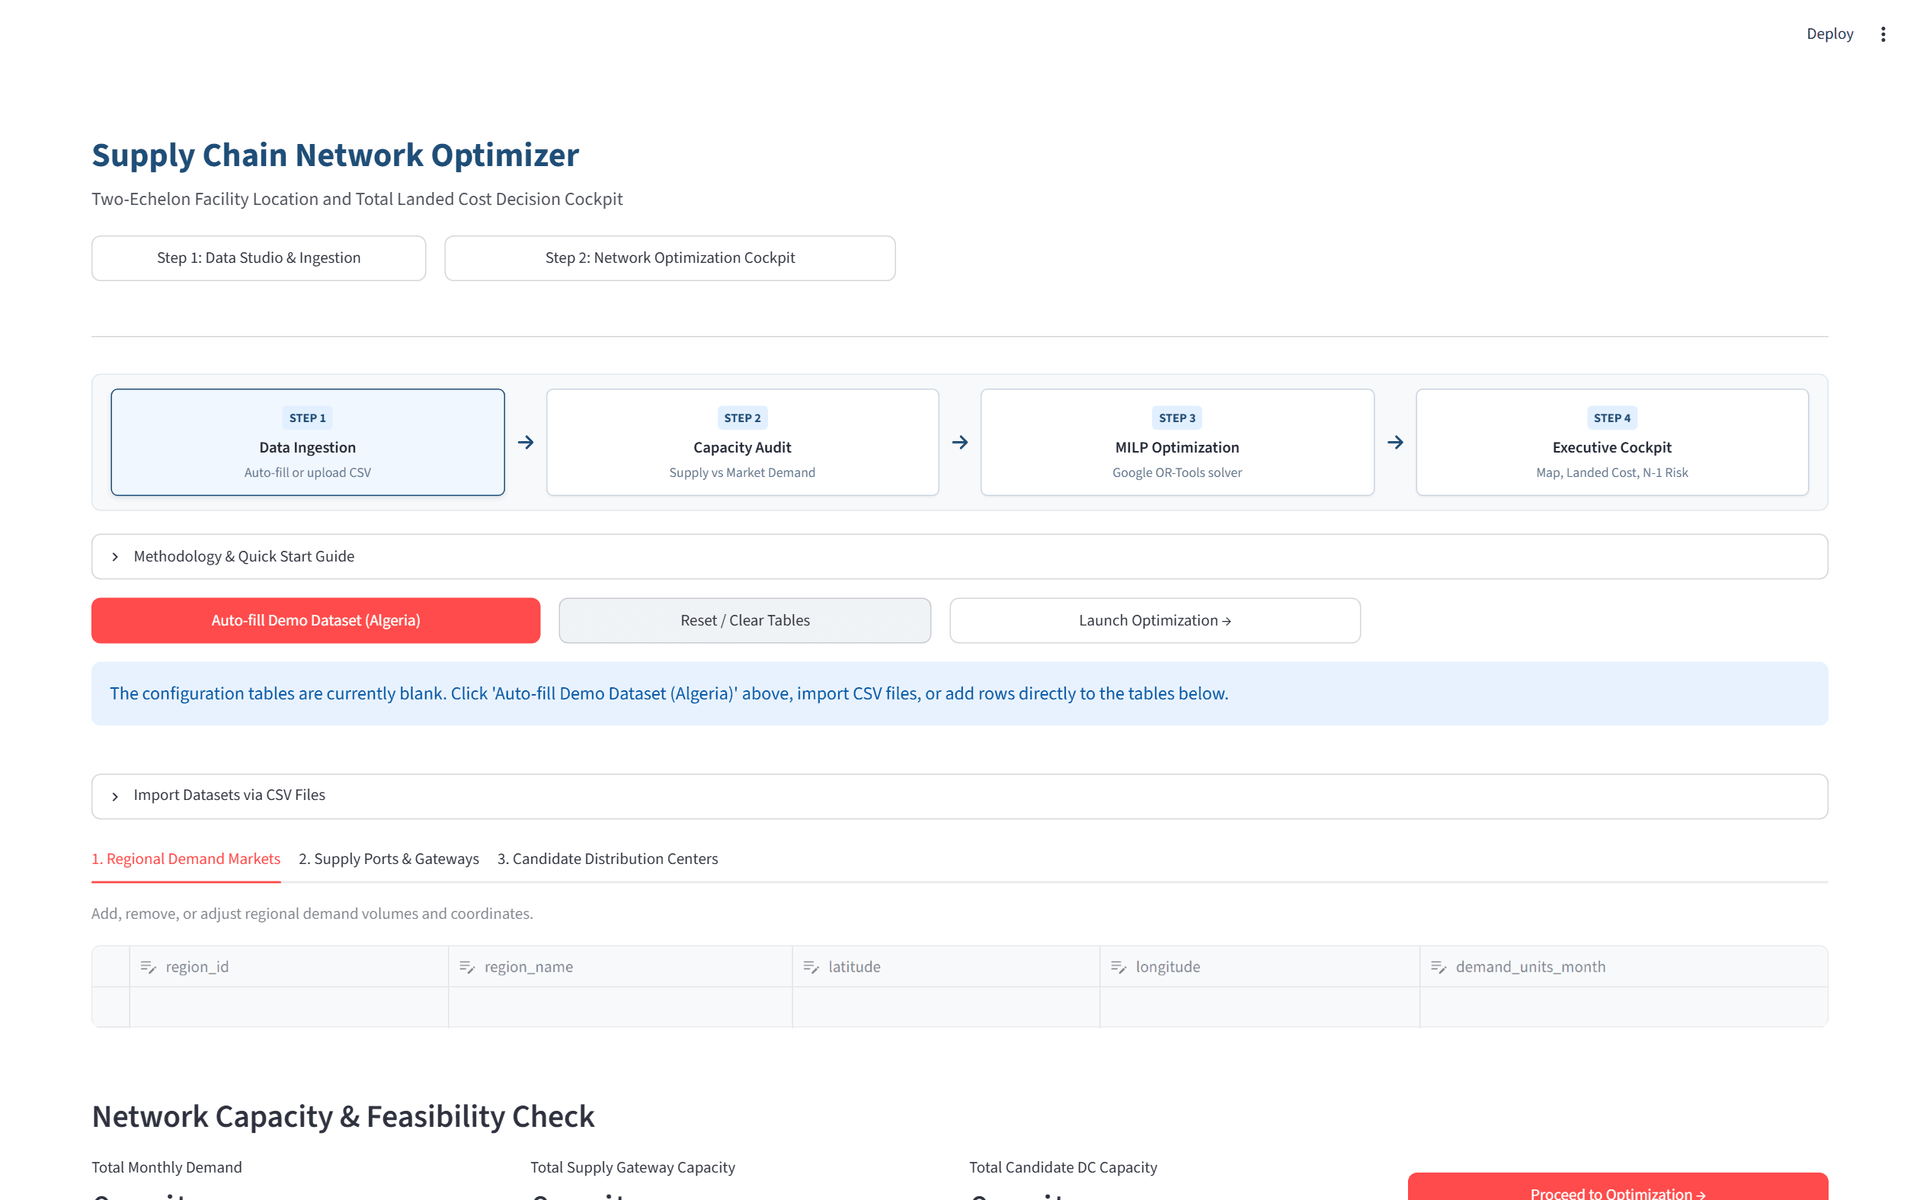Click the Total Monthly Demand label
The height and width of the screenshot is (1200, 1920).
coord(167,1168)
